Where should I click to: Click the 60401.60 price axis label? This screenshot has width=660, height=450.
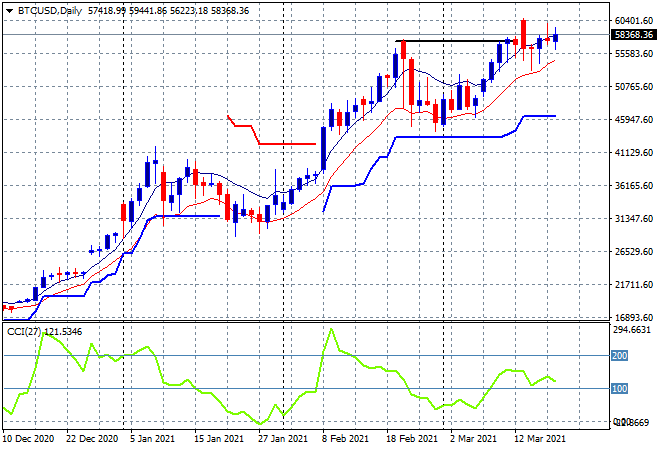(633, 21)
